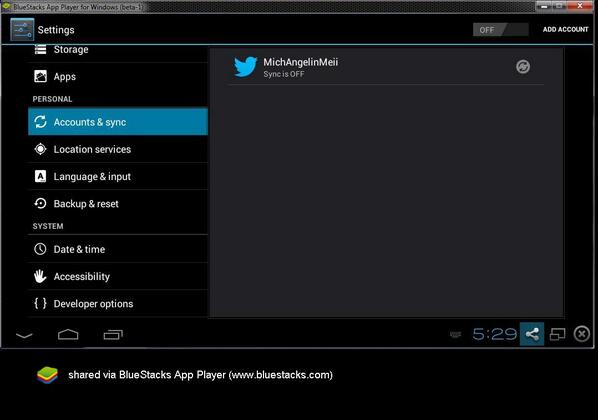Viewport: 598px width, 420px height.
Task: Tap the Android home navigation icon
Action: click(x=68, y=335)
